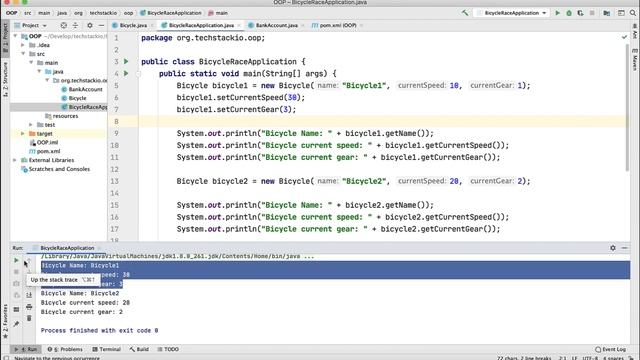This screenshot has height=360, width=640.
Task: Click the editor vertical scrollbar
Action: point(627,107)
